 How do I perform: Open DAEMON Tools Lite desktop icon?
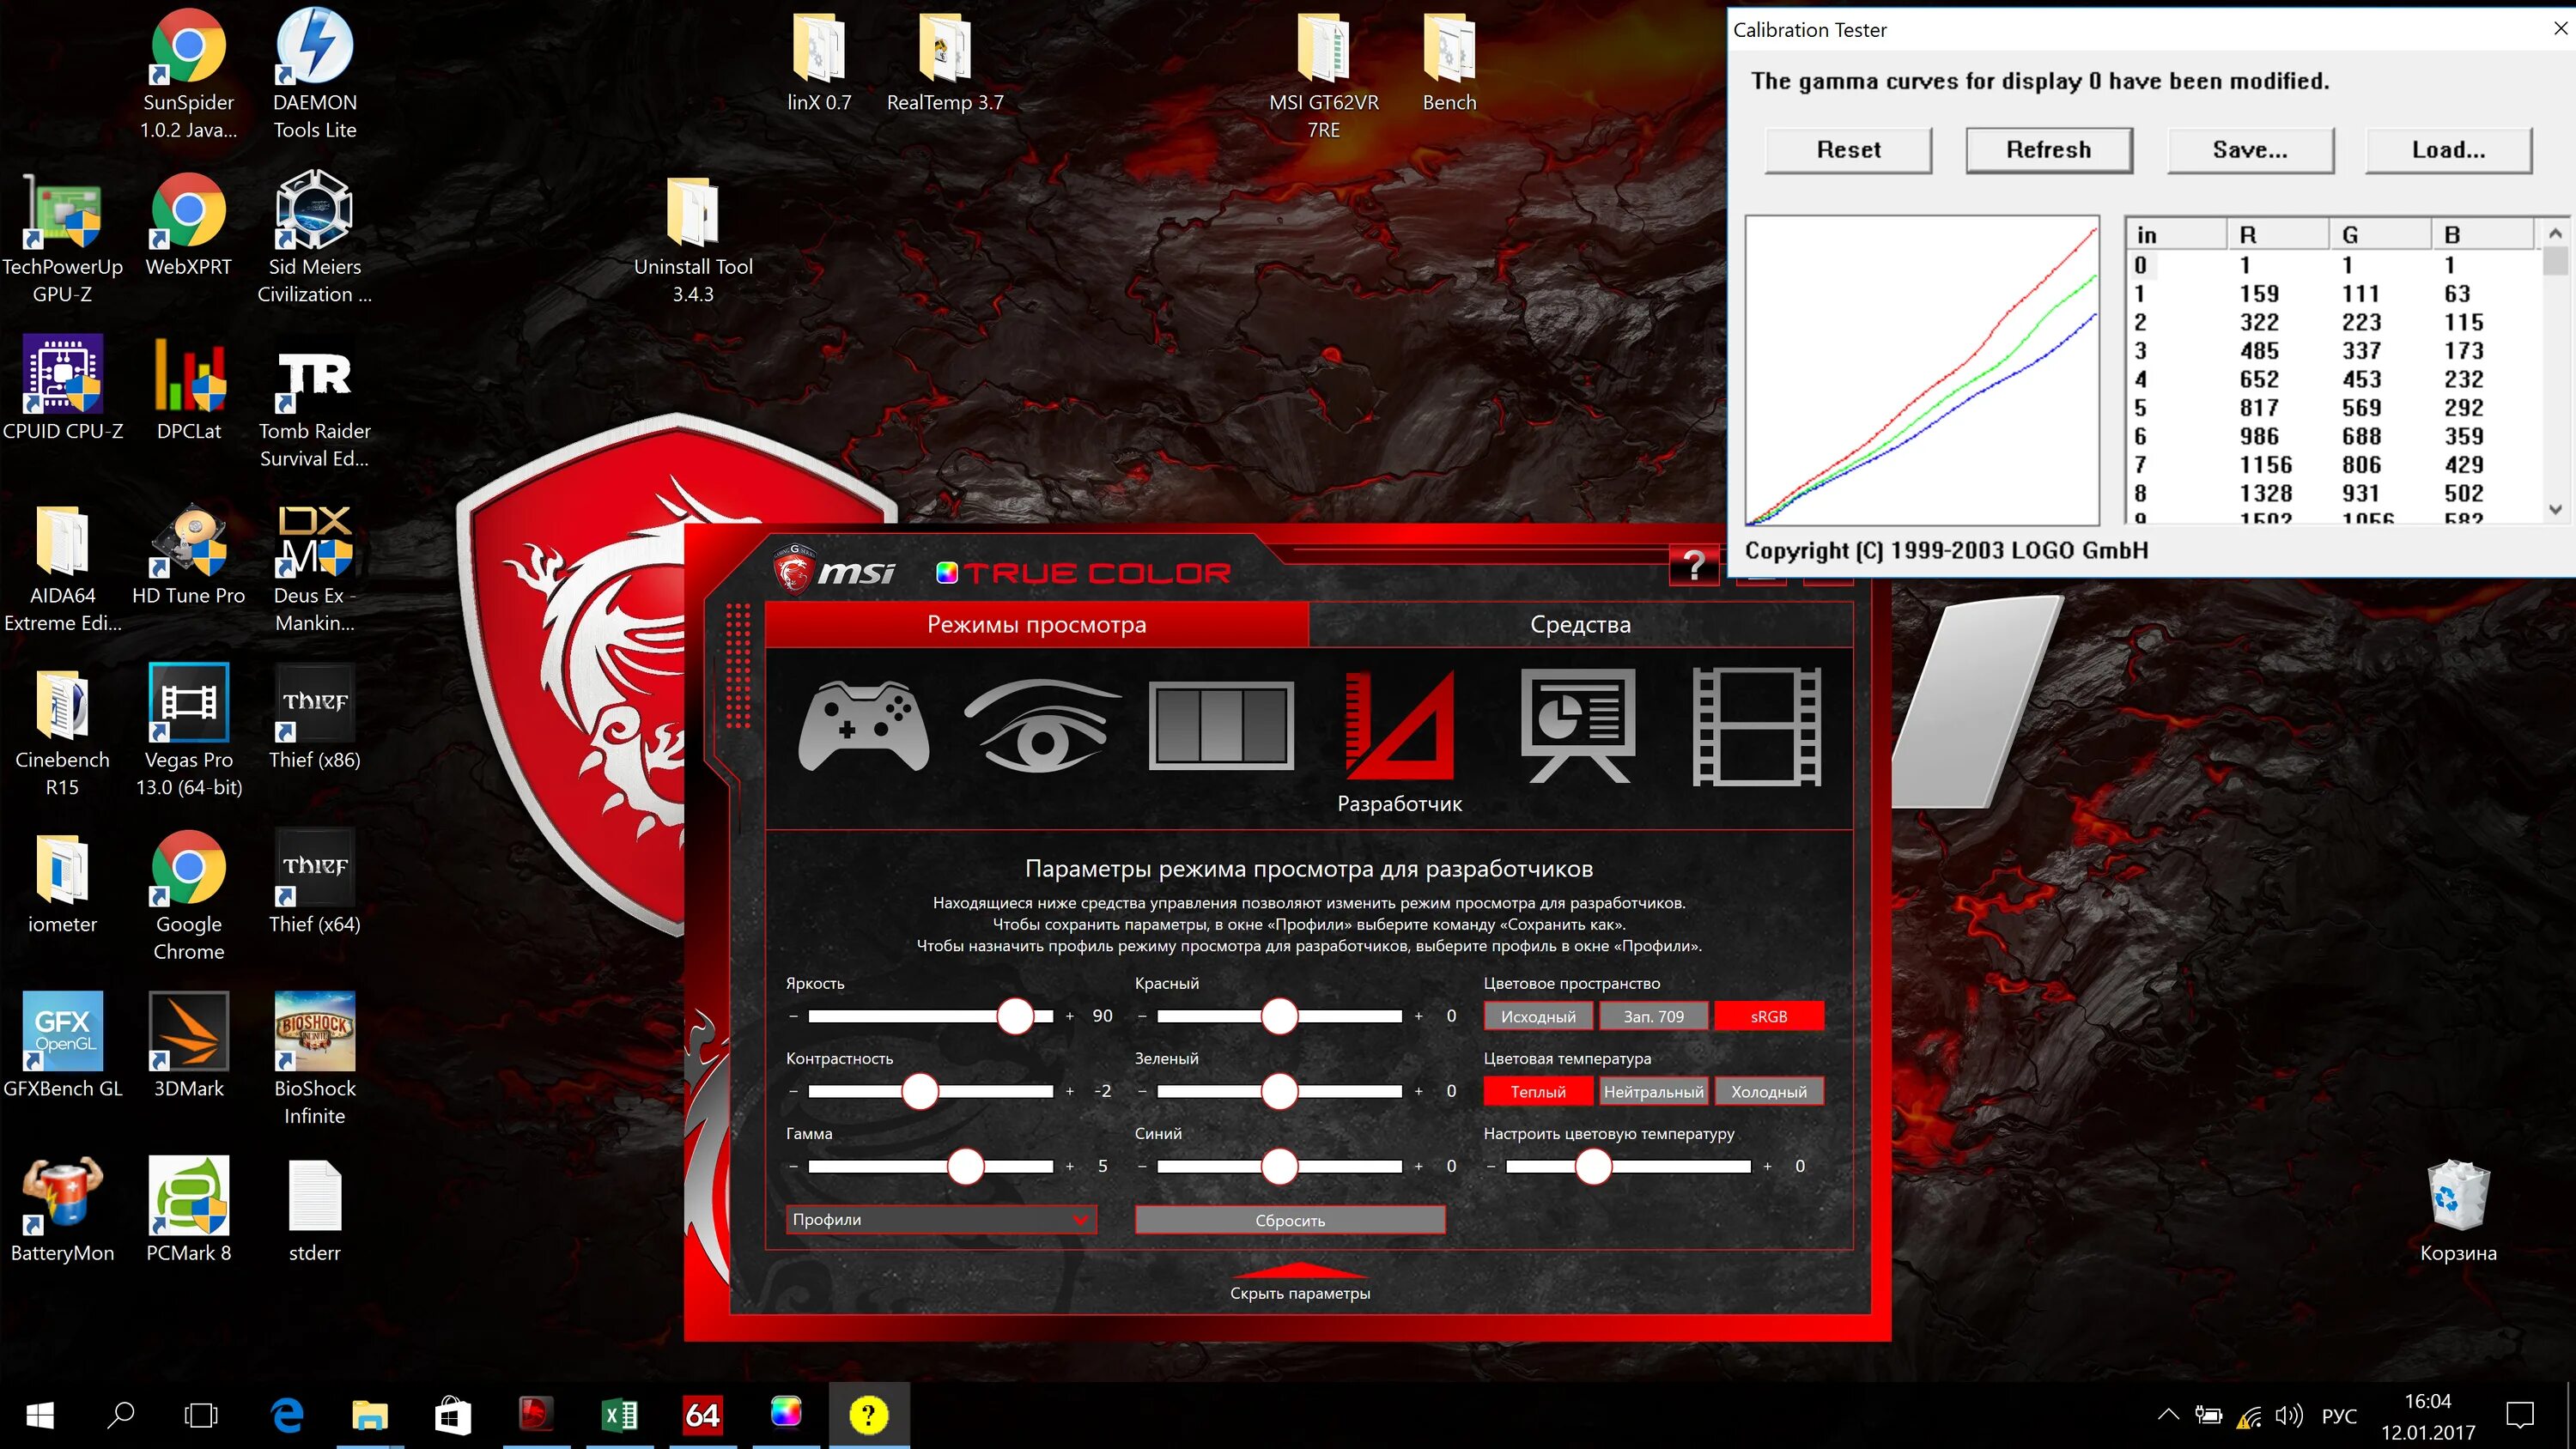[x=314, y=75]
